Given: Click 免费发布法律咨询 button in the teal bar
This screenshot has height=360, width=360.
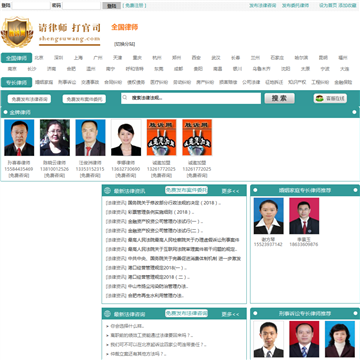Looking at the screenshot, I should [29, 99].
